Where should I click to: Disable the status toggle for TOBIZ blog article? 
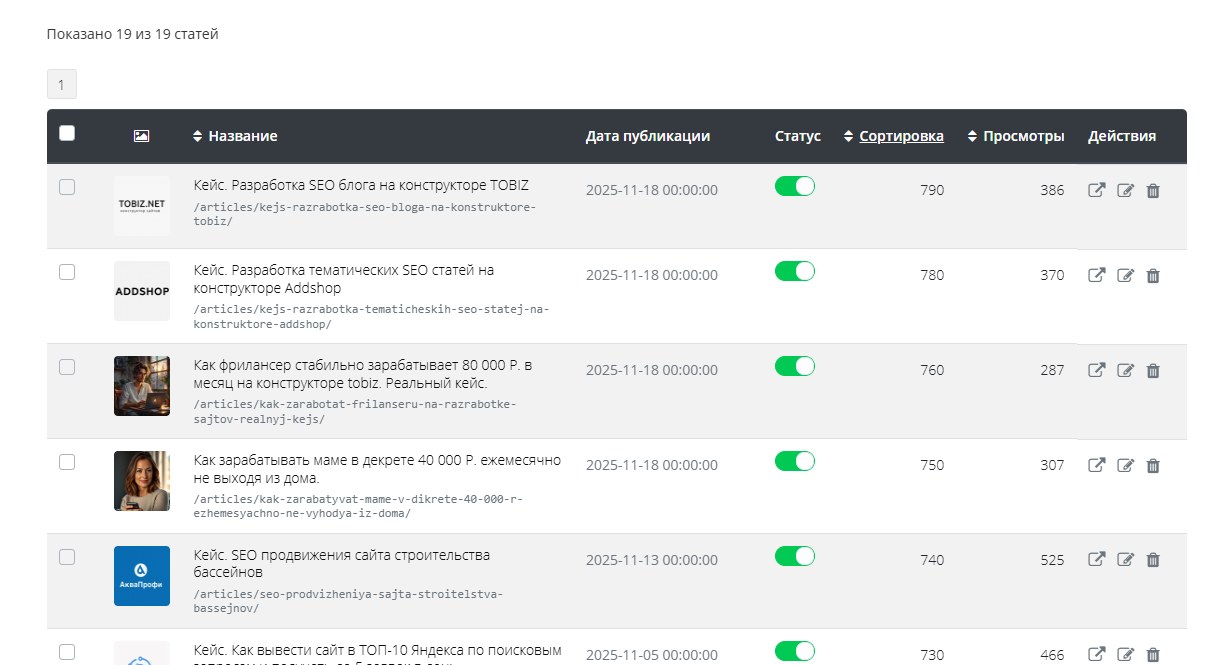[795, 186]
